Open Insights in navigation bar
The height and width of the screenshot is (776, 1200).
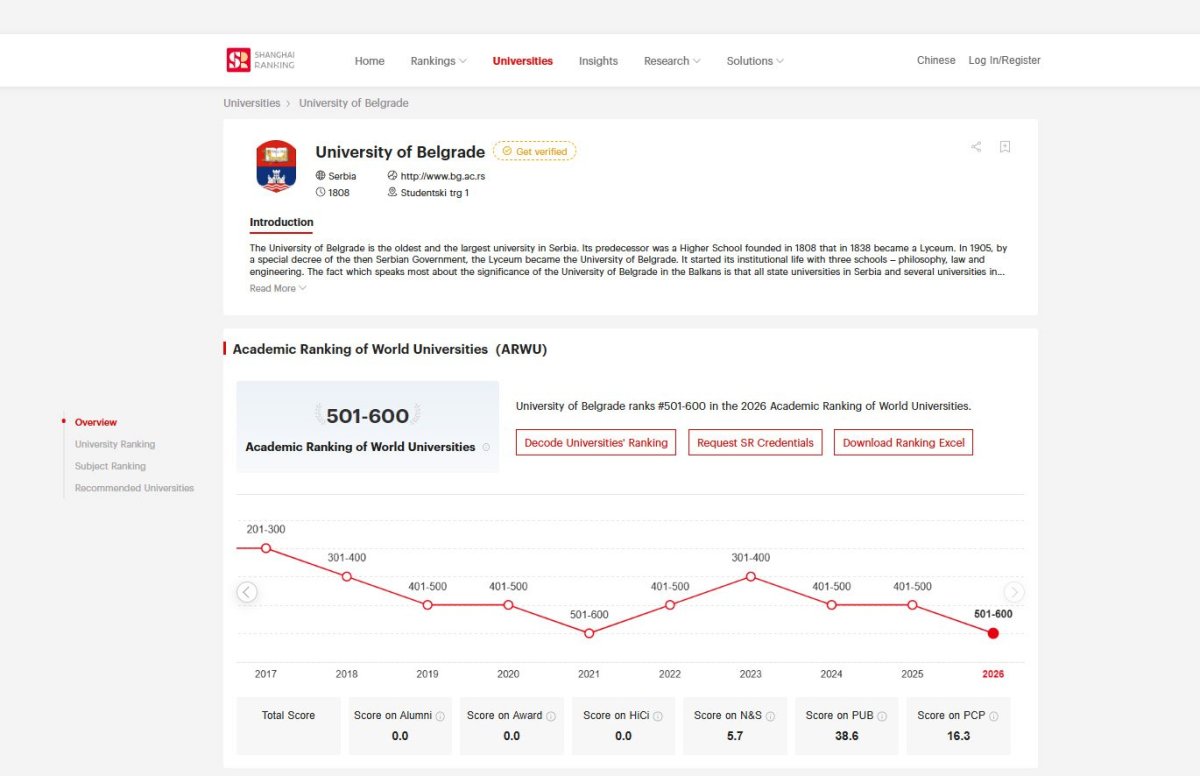click(598, 61)
